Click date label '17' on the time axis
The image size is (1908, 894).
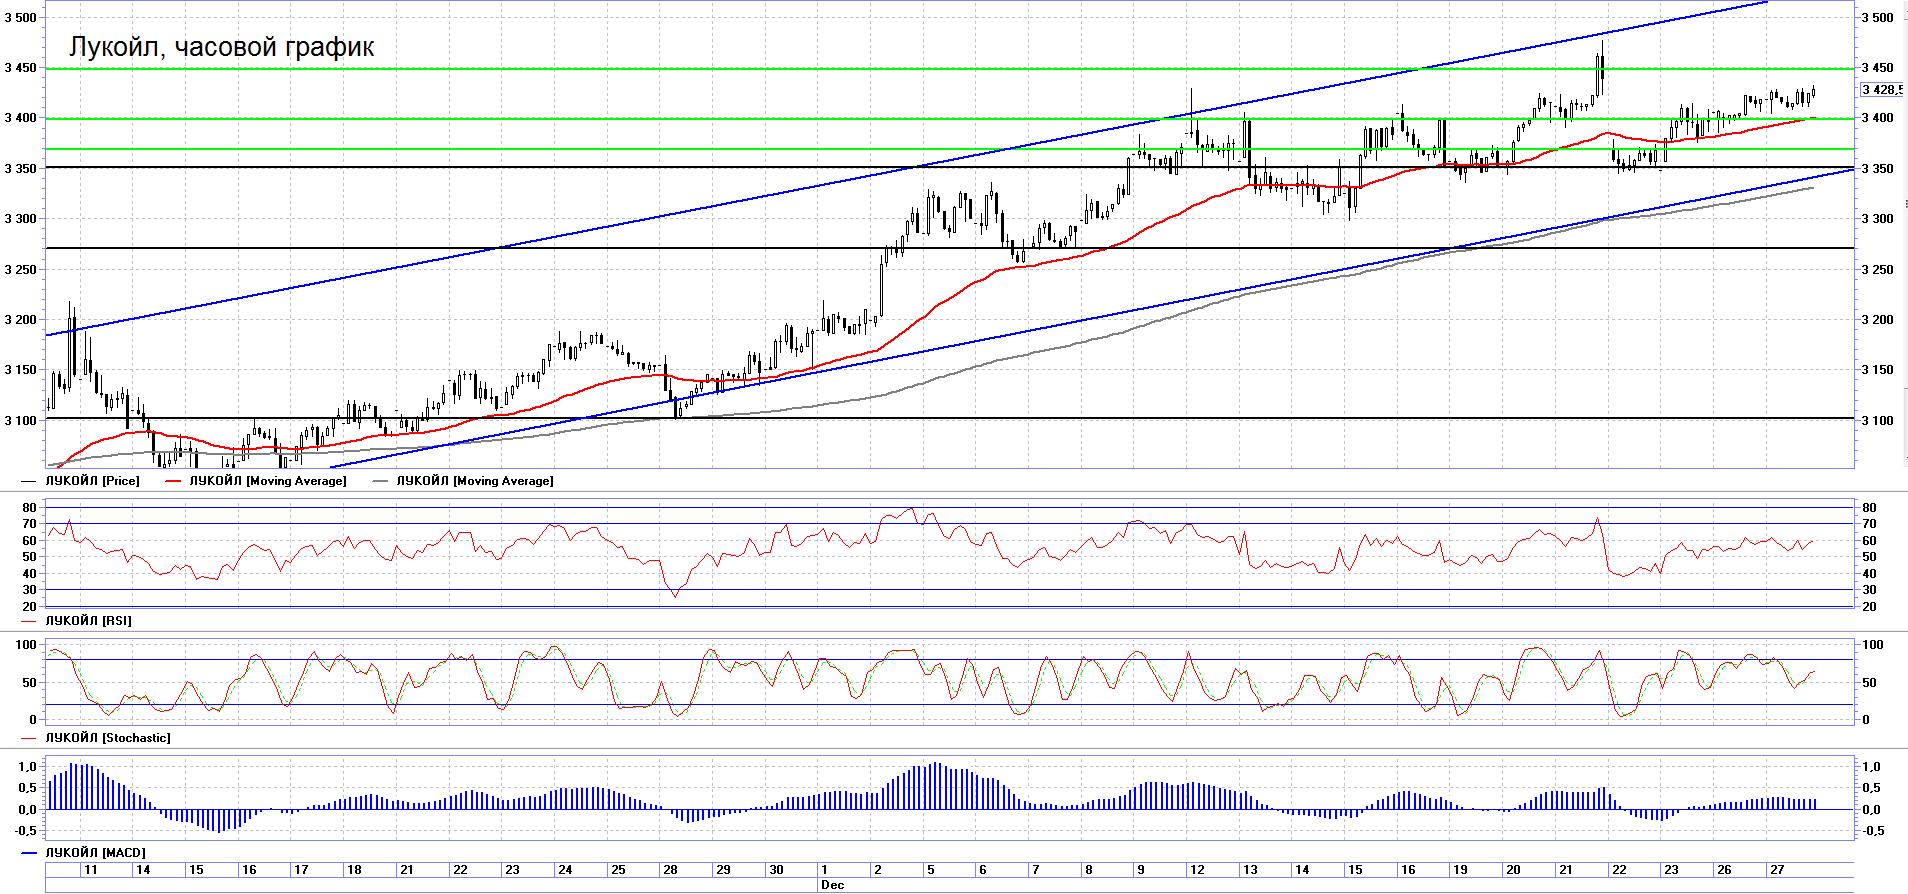pos(301,870)
